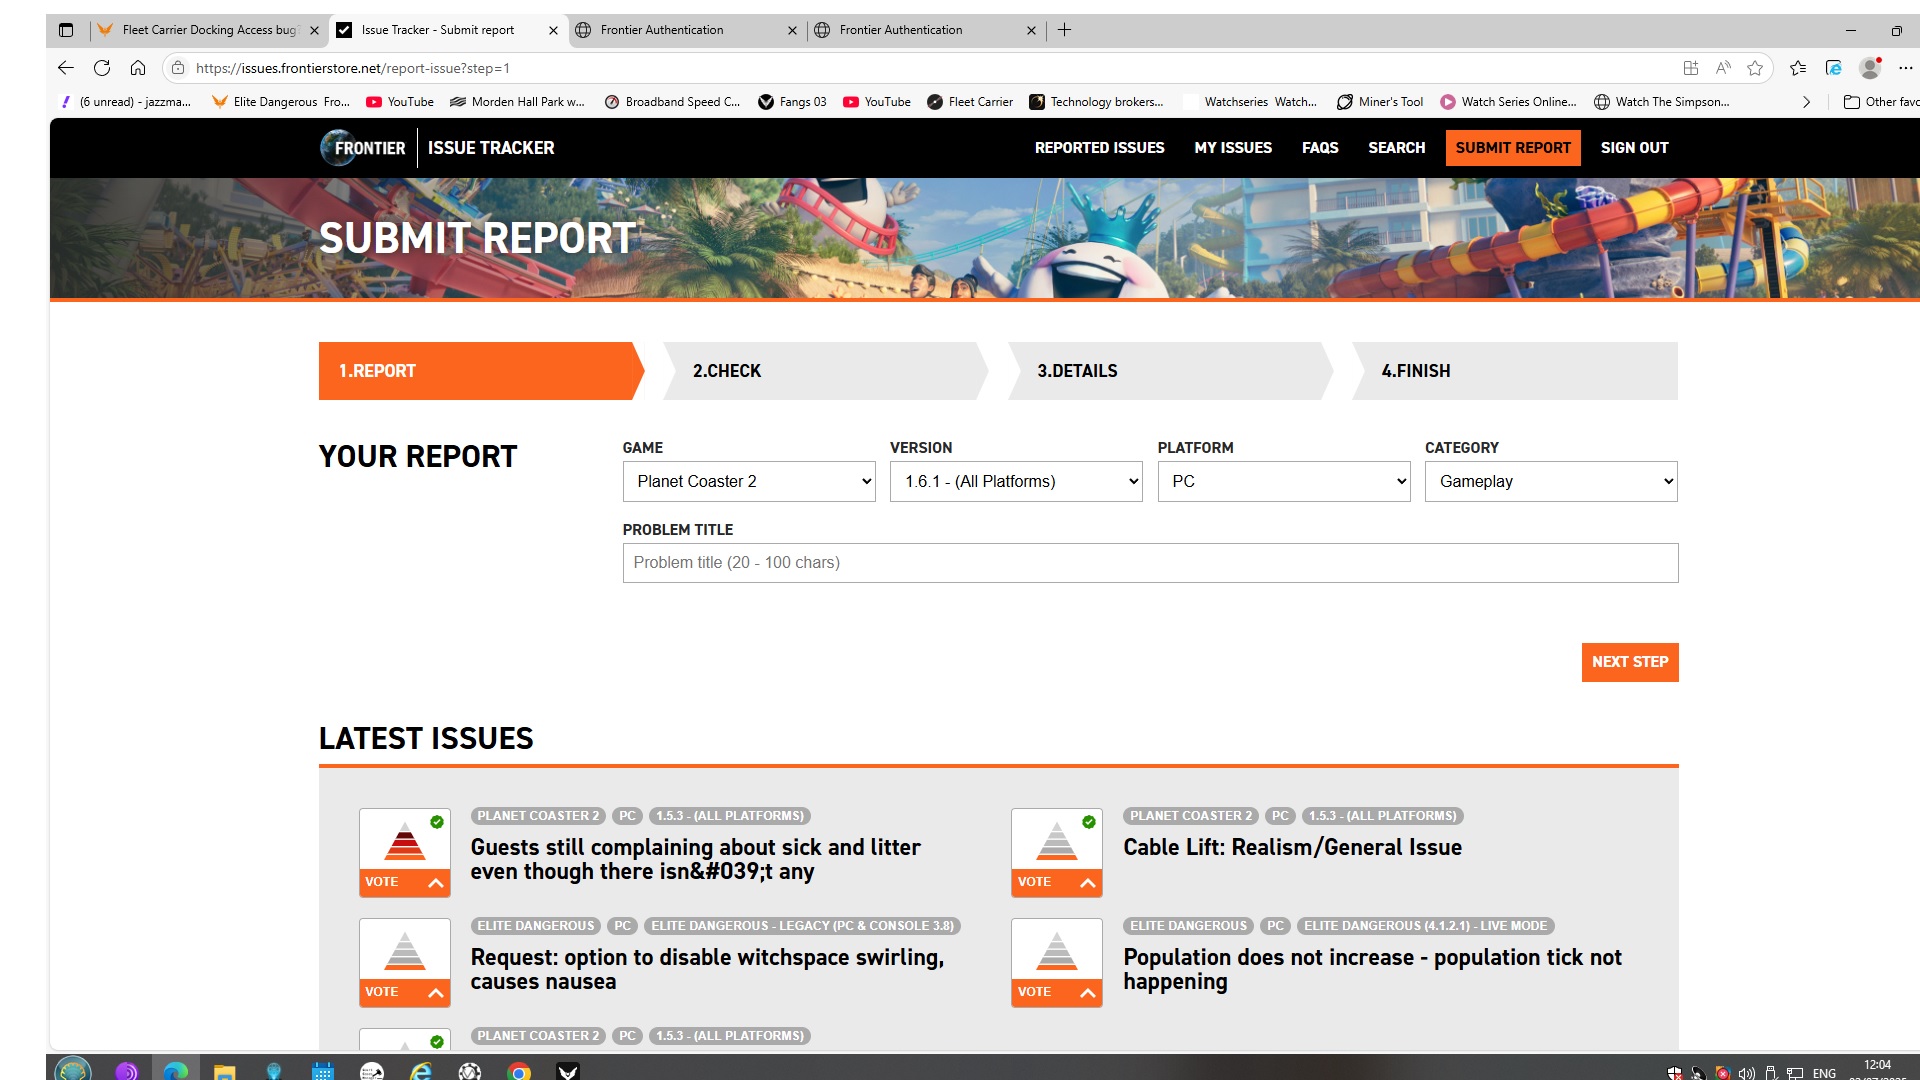Select step 3.Details in progress bar

tap(1170, 371)
